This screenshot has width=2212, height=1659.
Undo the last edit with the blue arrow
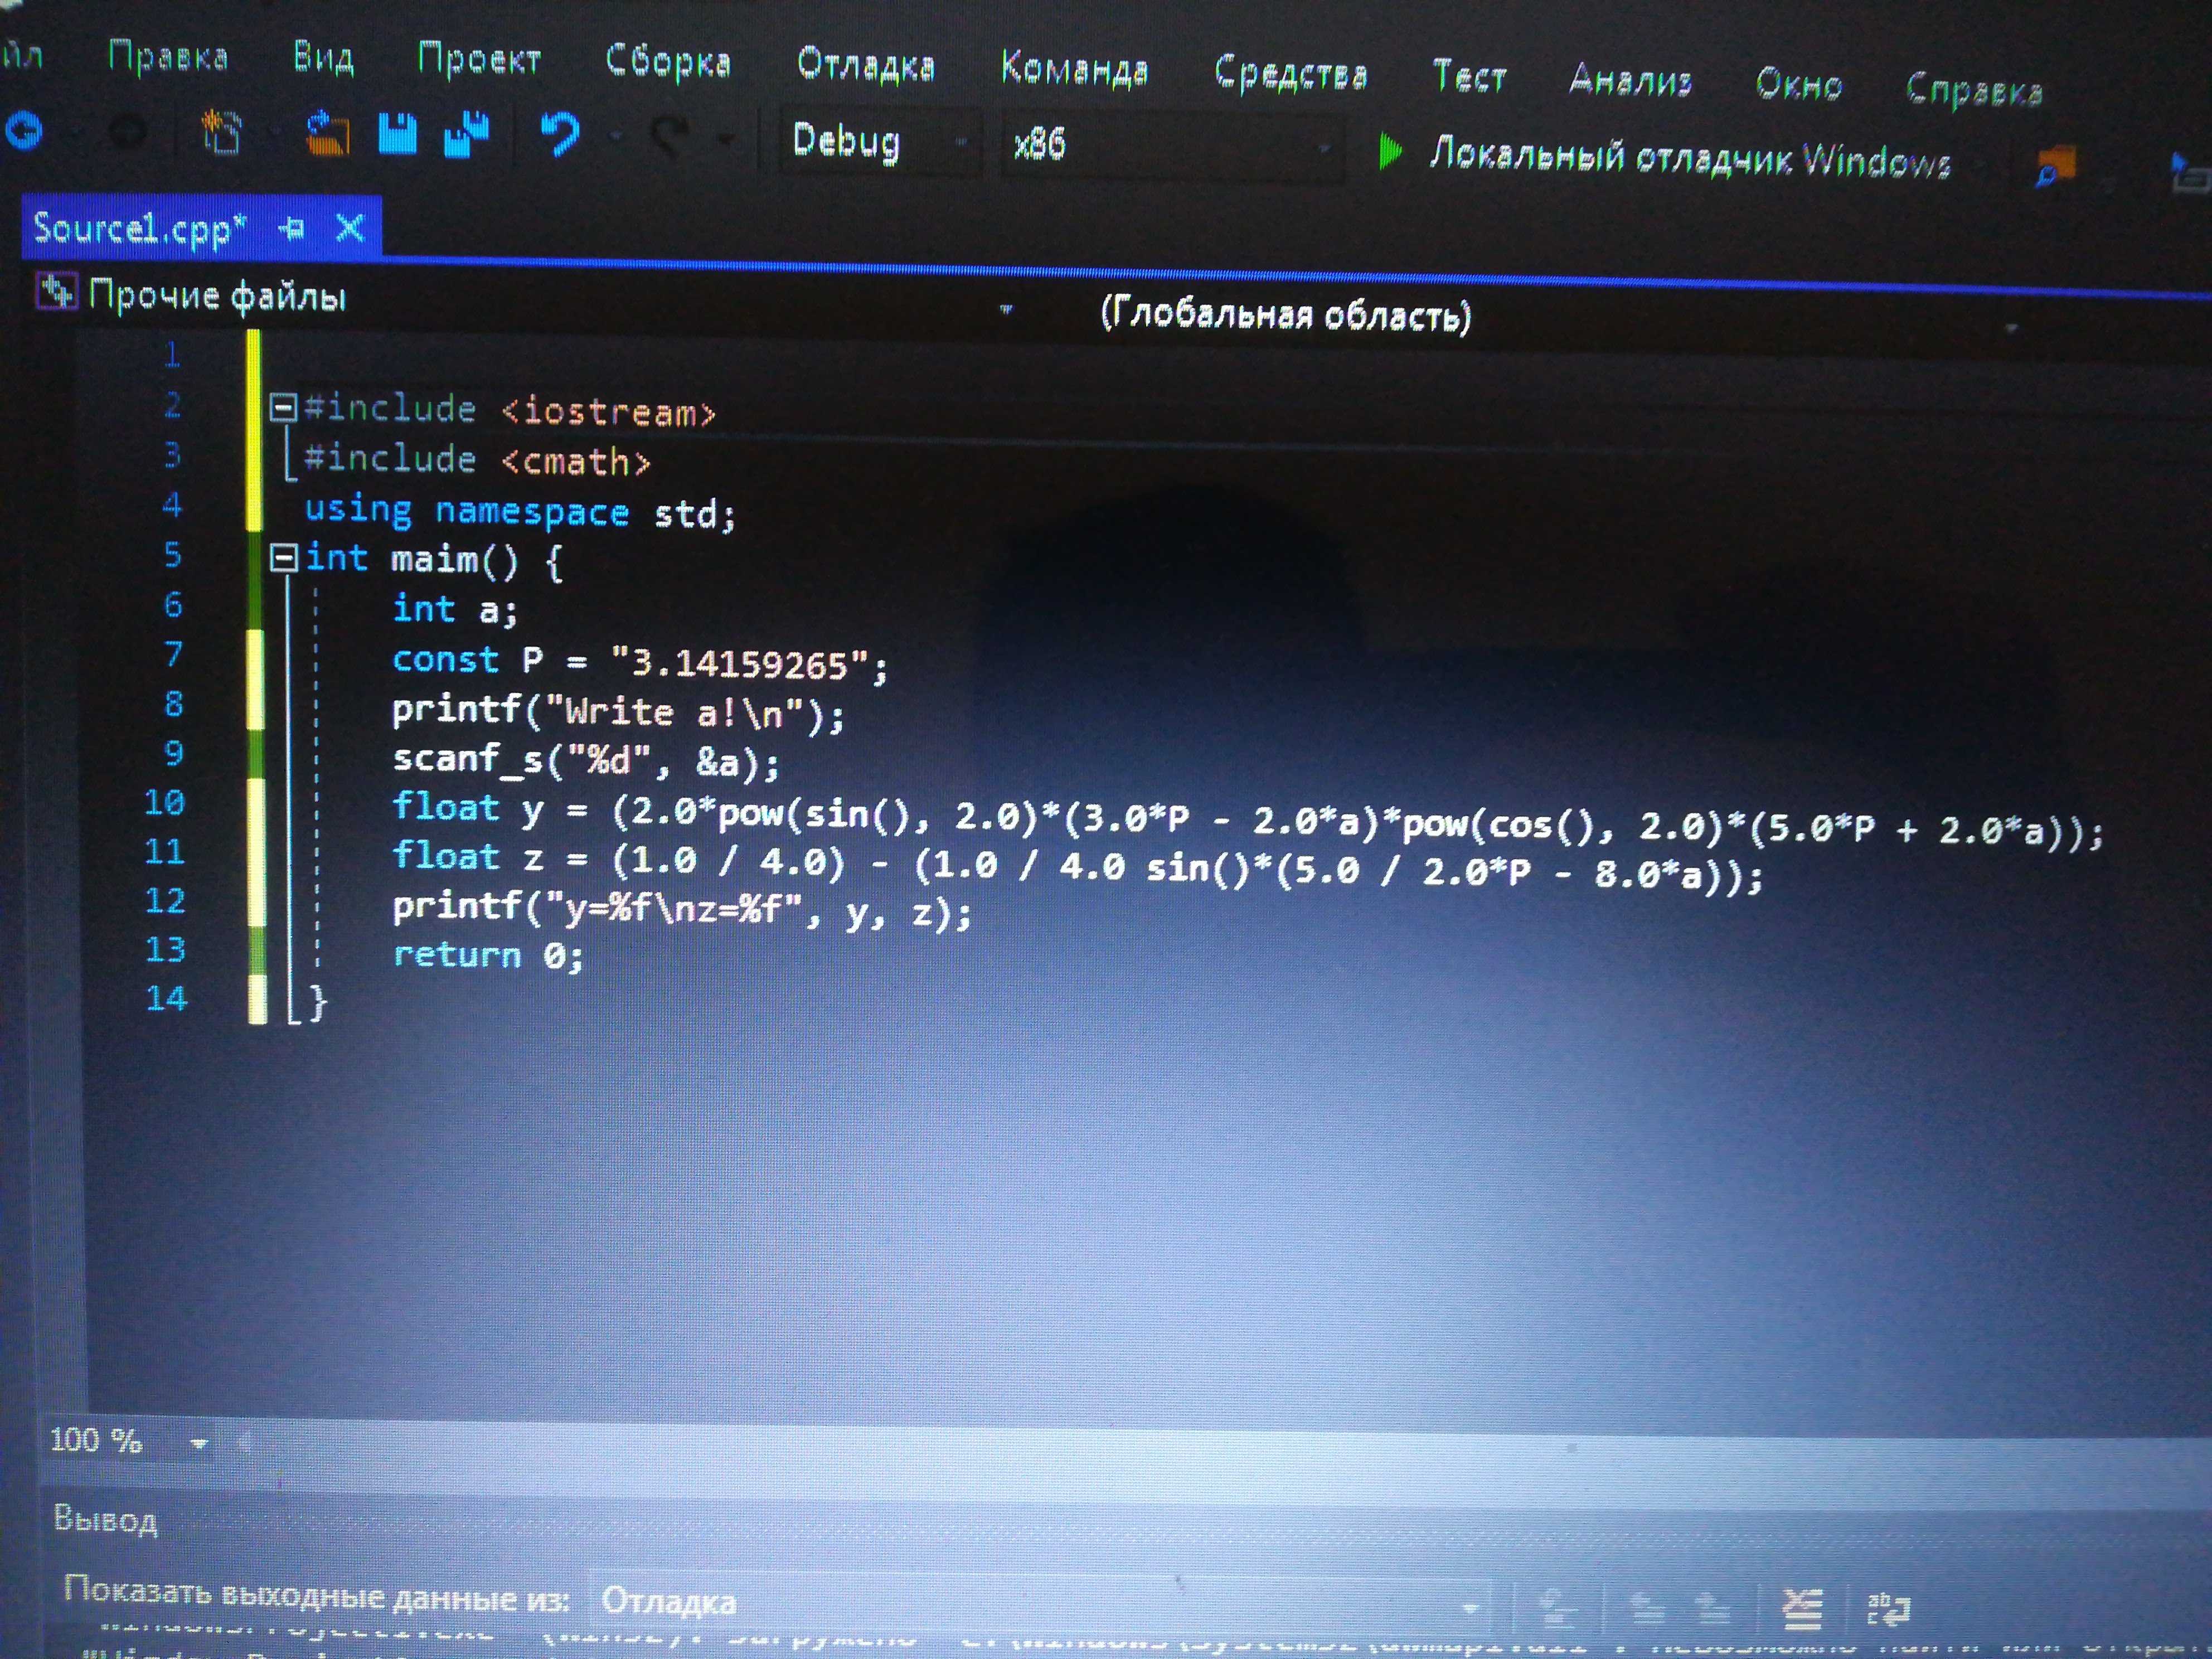tap(559, 134)
